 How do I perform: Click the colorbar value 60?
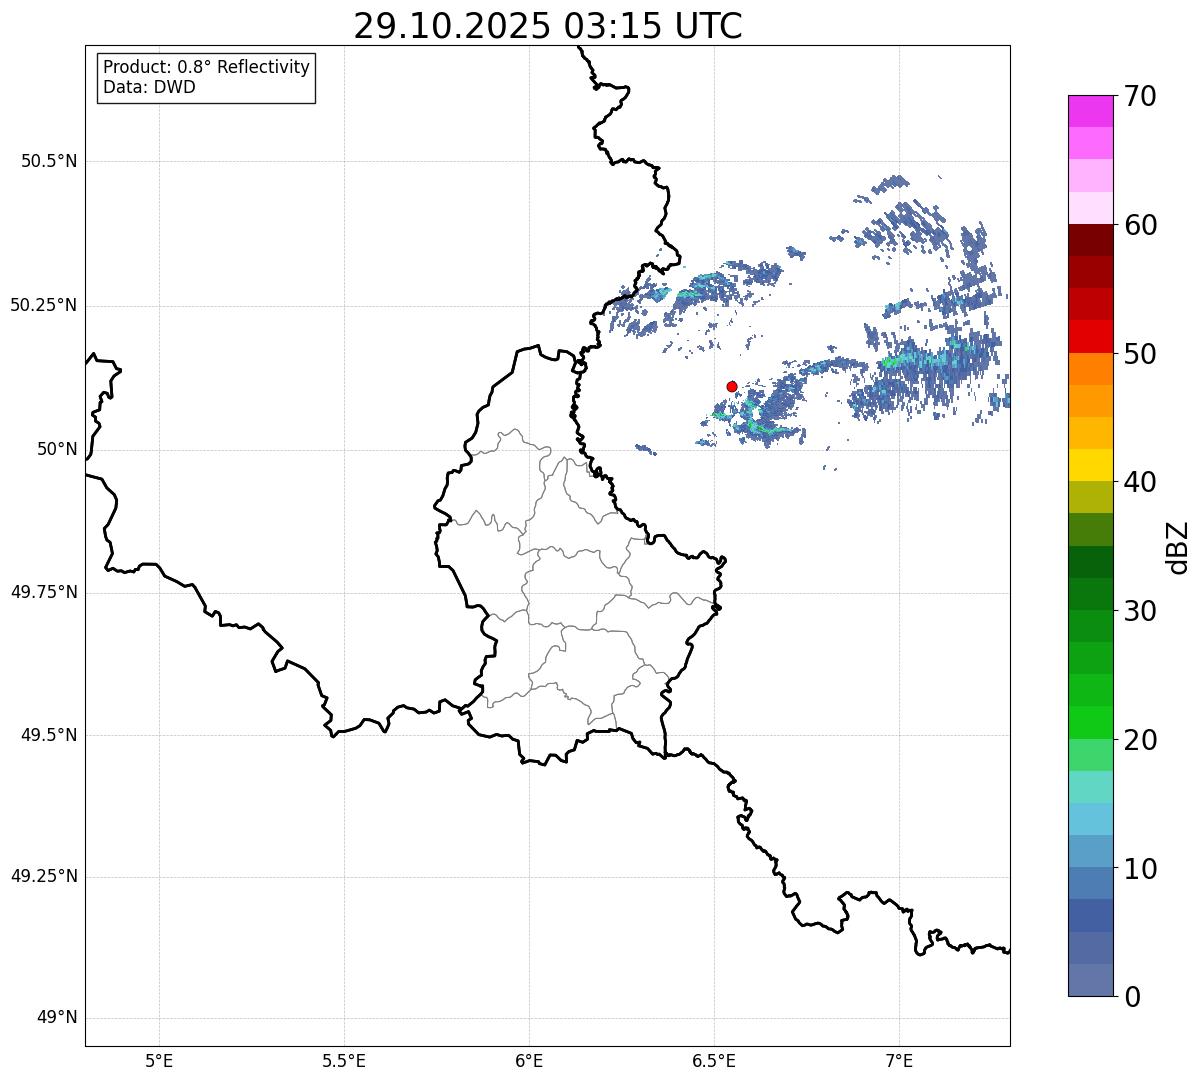(1140, 225)
